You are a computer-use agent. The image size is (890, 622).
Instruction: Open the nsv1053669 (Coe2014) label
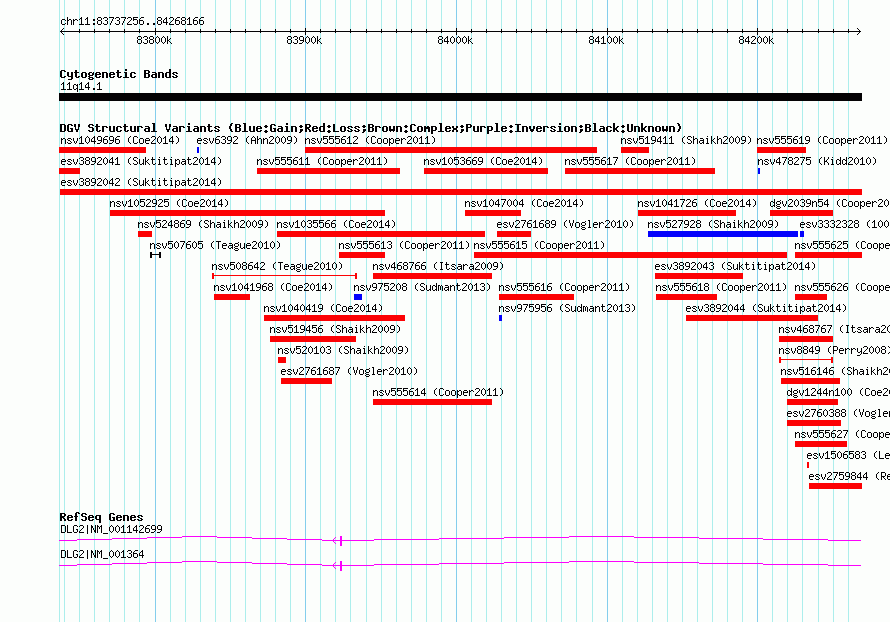pyautogui.click(x=483, y=161)
